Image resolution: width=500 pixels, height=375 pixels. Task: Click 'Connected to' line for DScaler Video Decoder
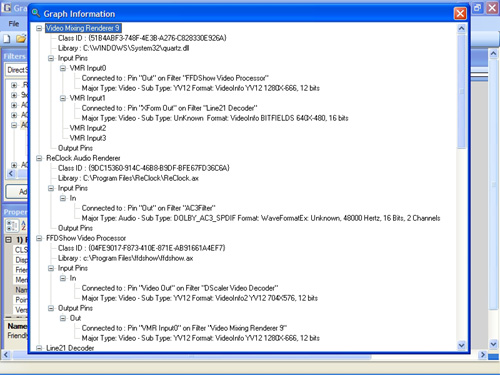[x=180, y=288]
